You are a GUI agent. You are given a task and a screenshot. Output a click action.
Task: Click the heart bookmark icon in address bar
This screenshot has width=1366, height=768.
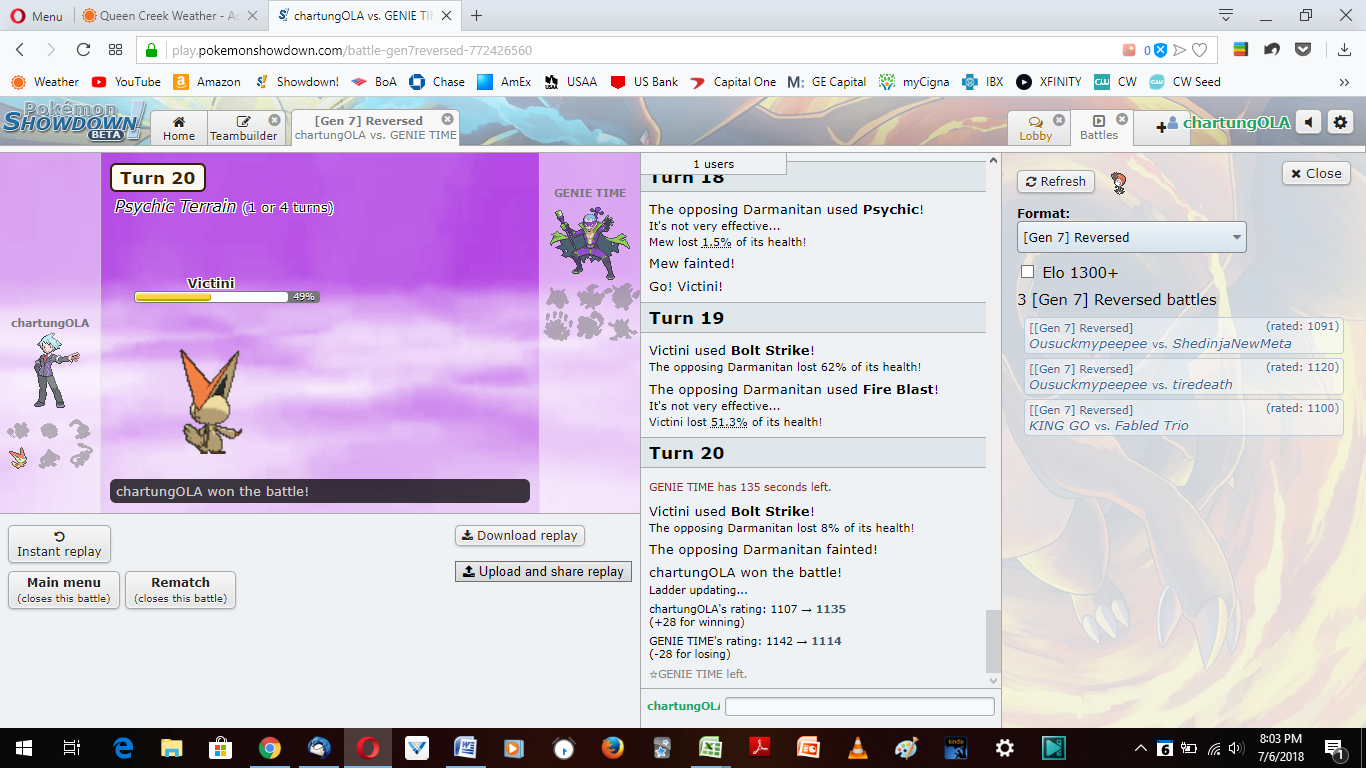1199,50
